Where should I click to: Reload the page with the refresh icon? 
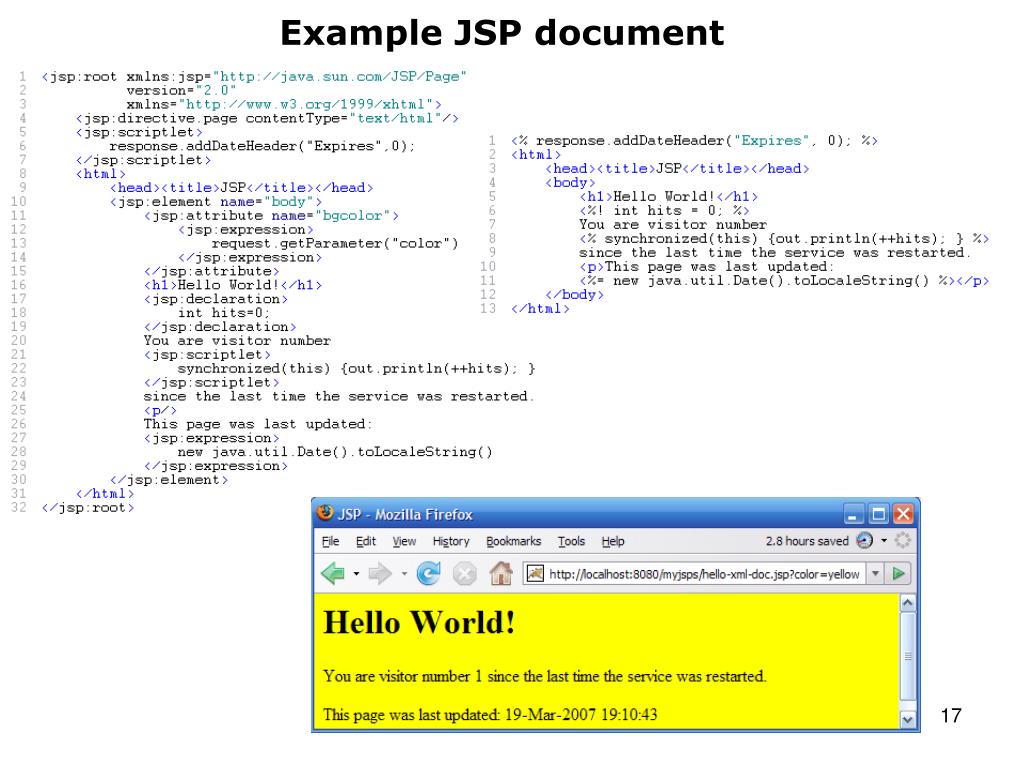point(429,574)
